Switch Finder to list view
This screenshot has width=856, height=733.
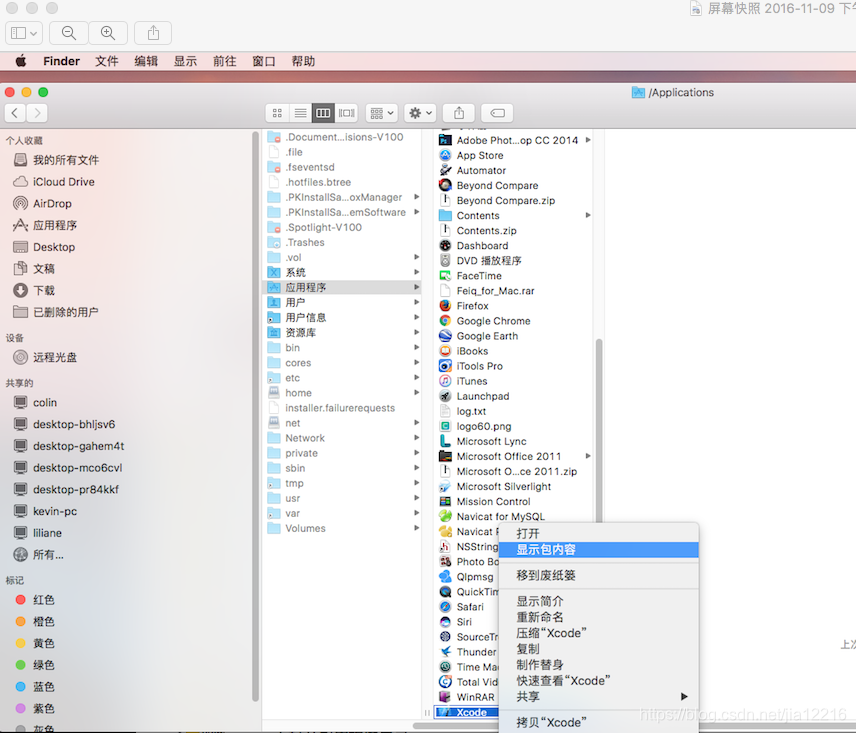pos(300,113)
